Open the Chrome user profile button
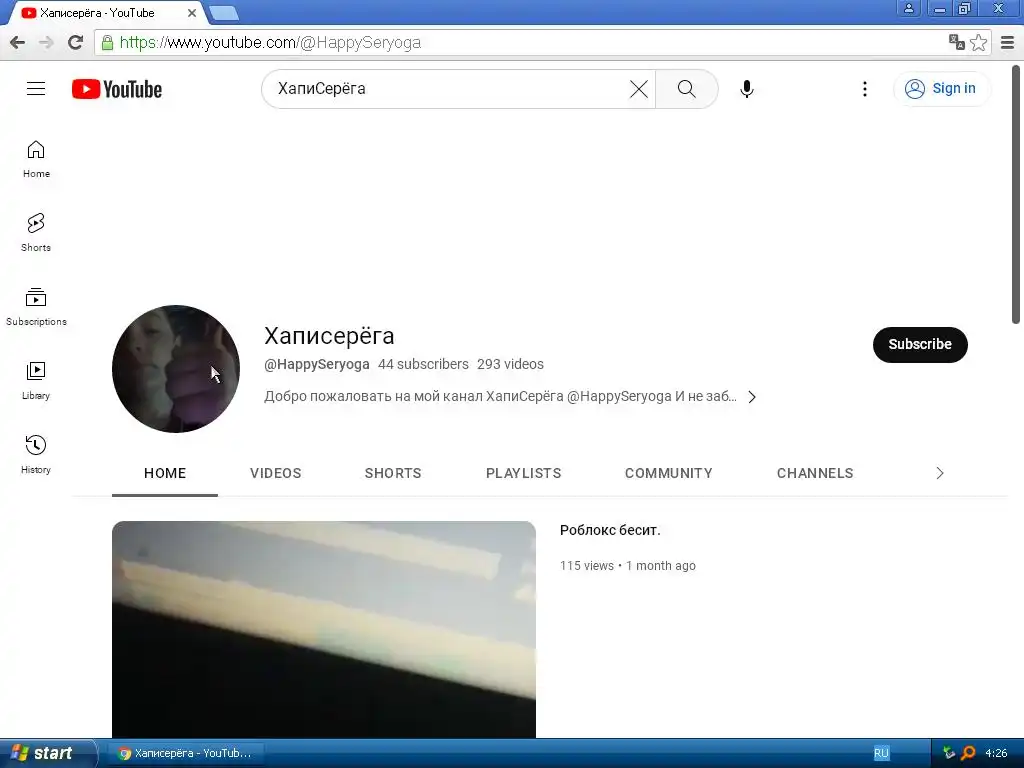Viewport: 1024px width, 768px height. click(x=908, y=8)
